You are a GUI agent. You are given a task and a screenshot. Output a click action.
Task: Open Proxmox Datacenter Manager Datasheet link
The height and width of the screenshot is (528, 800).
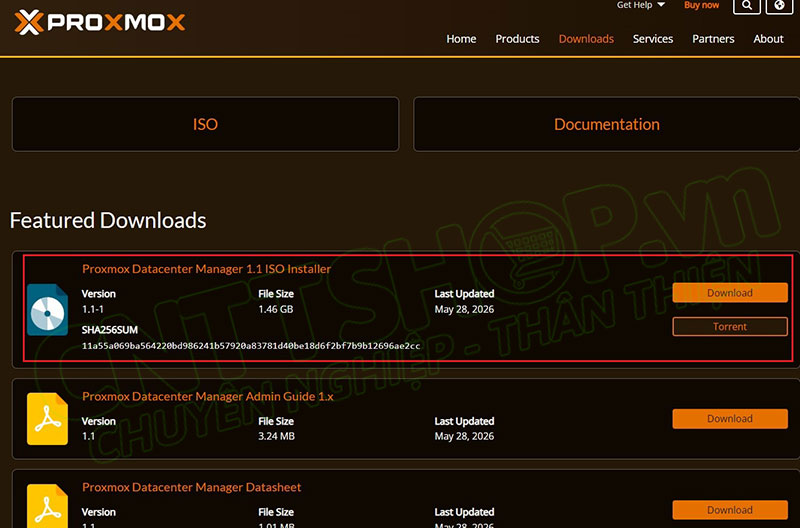pos(191,487)
